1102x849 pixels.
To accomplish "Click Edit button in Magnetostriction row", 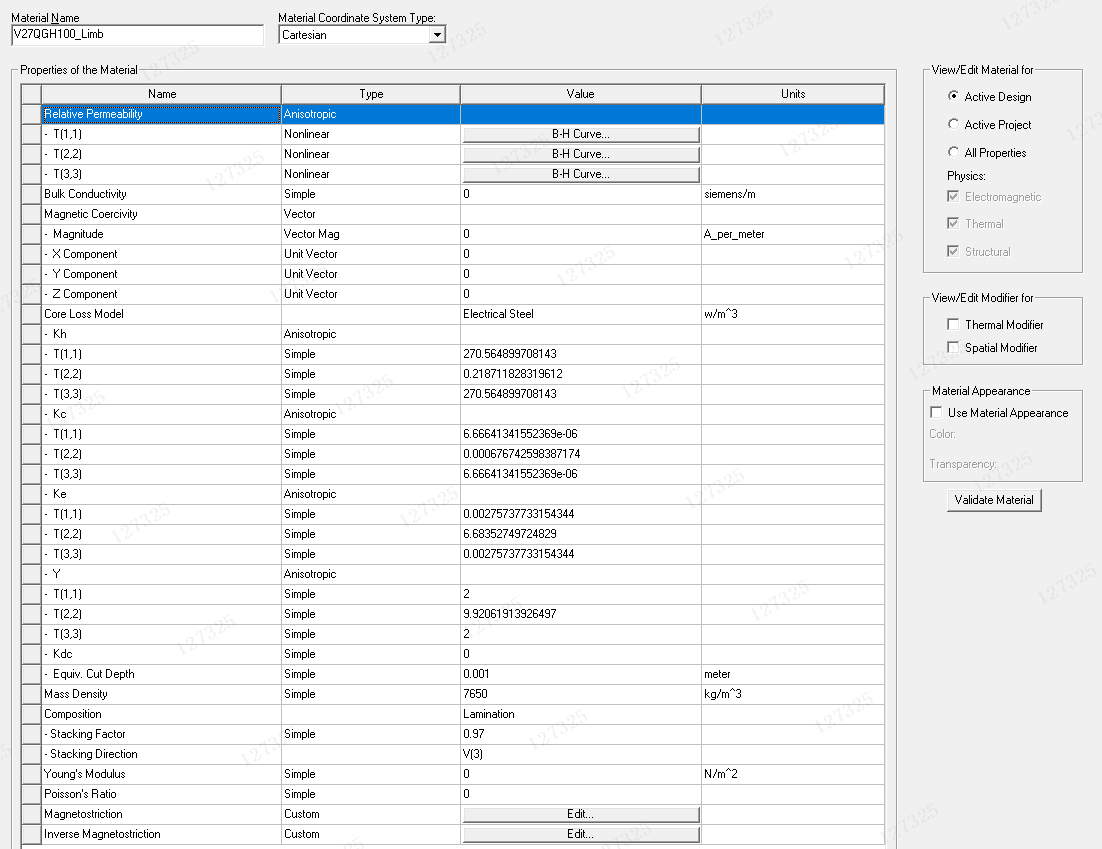I will (581, 814).
